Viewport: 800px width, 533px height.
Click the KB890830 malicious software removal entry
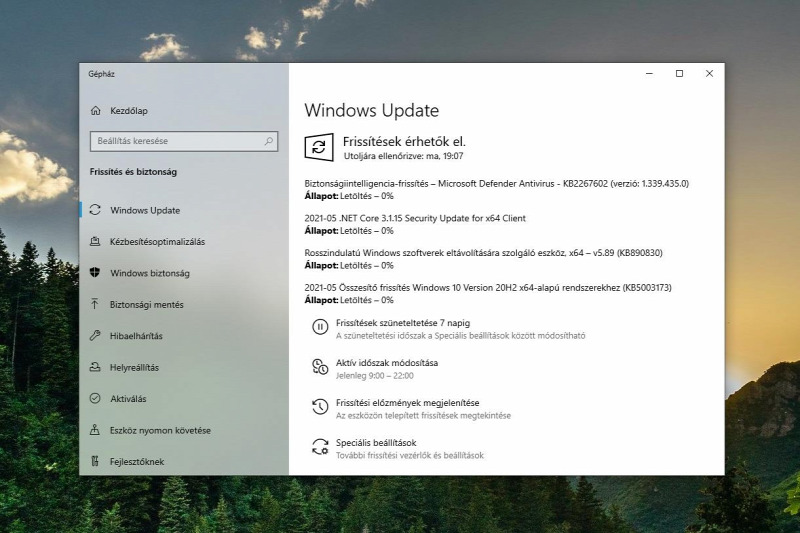(x=483, y=253)
